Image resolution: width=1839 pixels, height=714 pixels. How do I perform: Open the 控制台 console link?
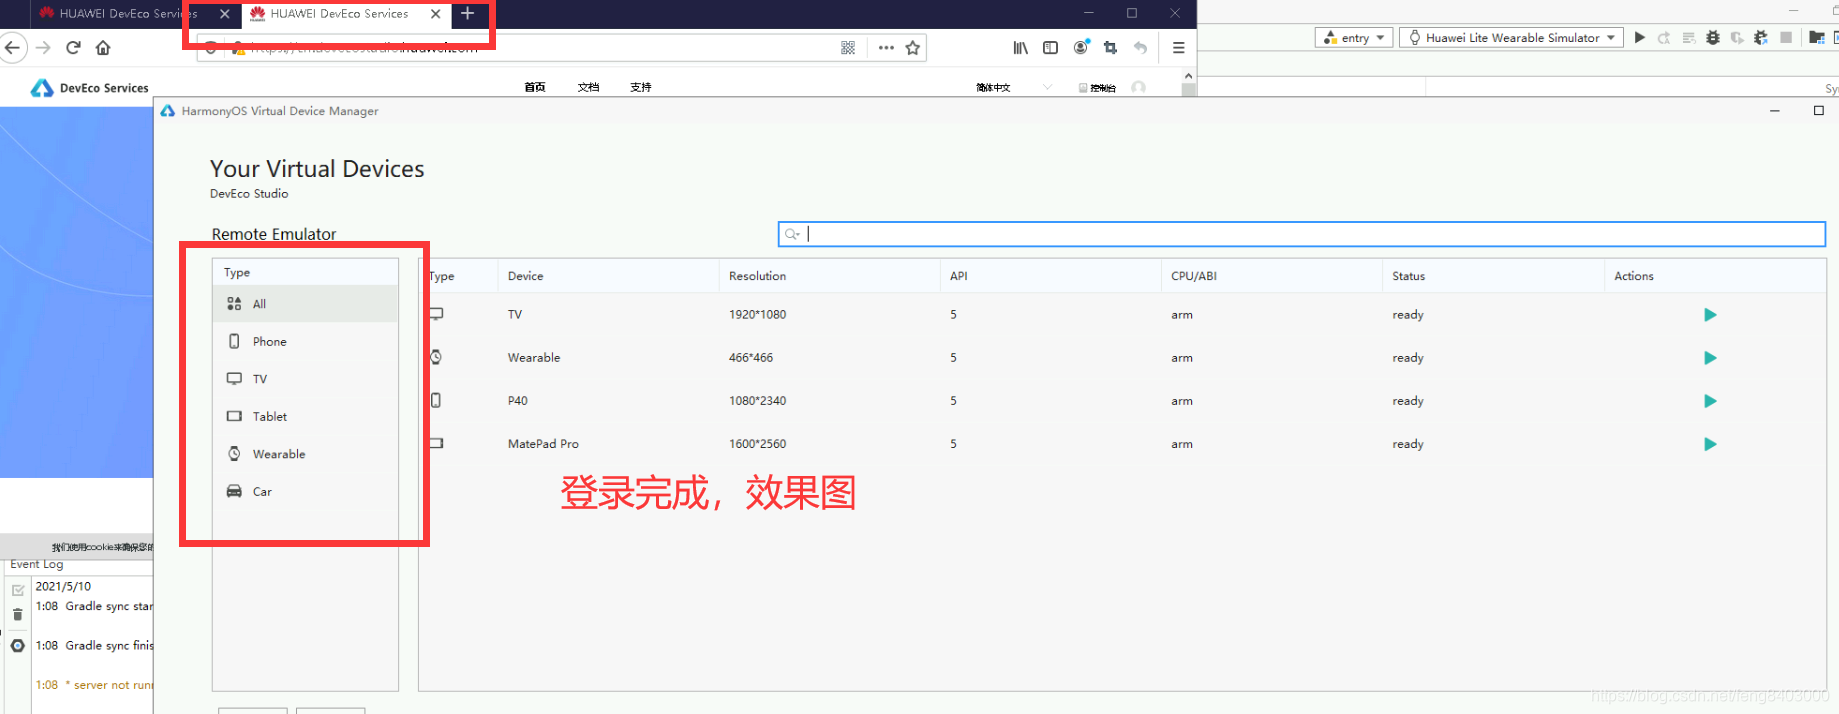pos(1098,88)
